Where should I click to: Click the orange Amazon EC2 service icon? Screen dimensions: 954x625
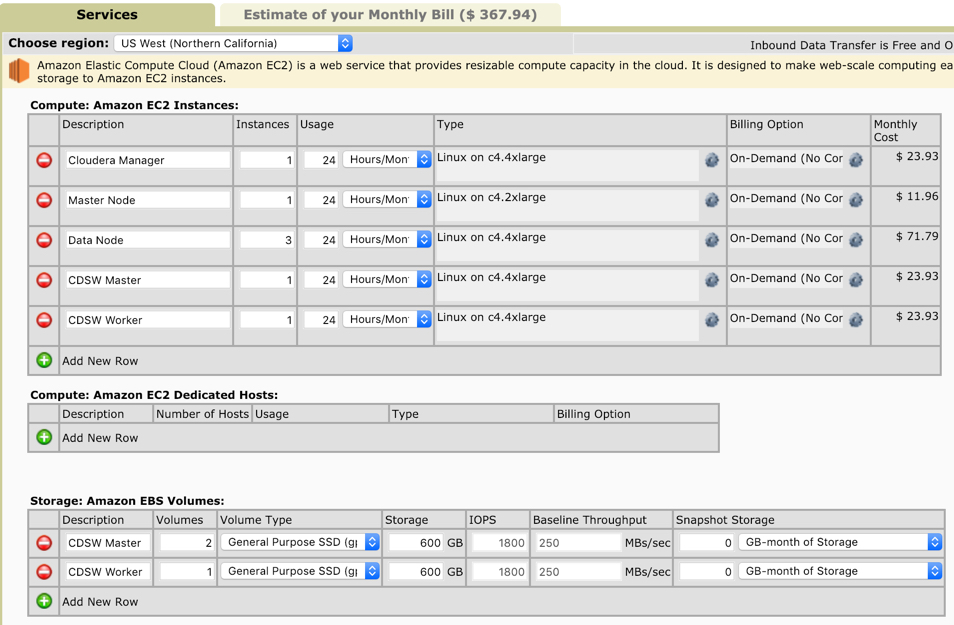point(19,71)
